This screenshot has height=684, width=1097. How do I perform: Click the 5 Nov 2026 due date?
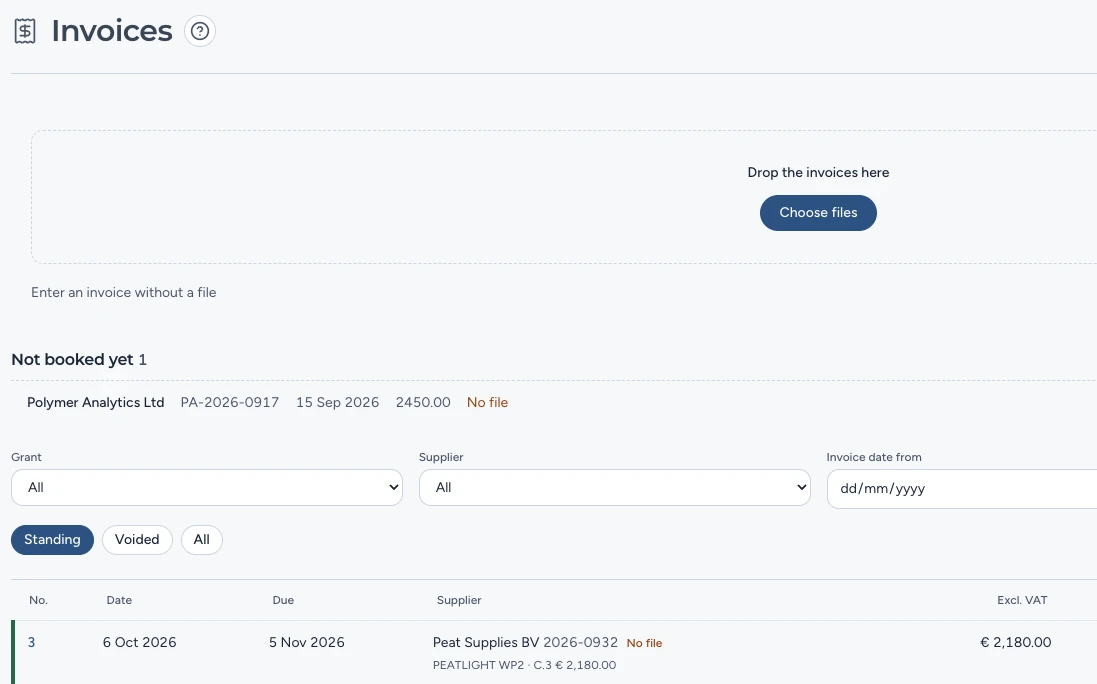tap(306, 642)
